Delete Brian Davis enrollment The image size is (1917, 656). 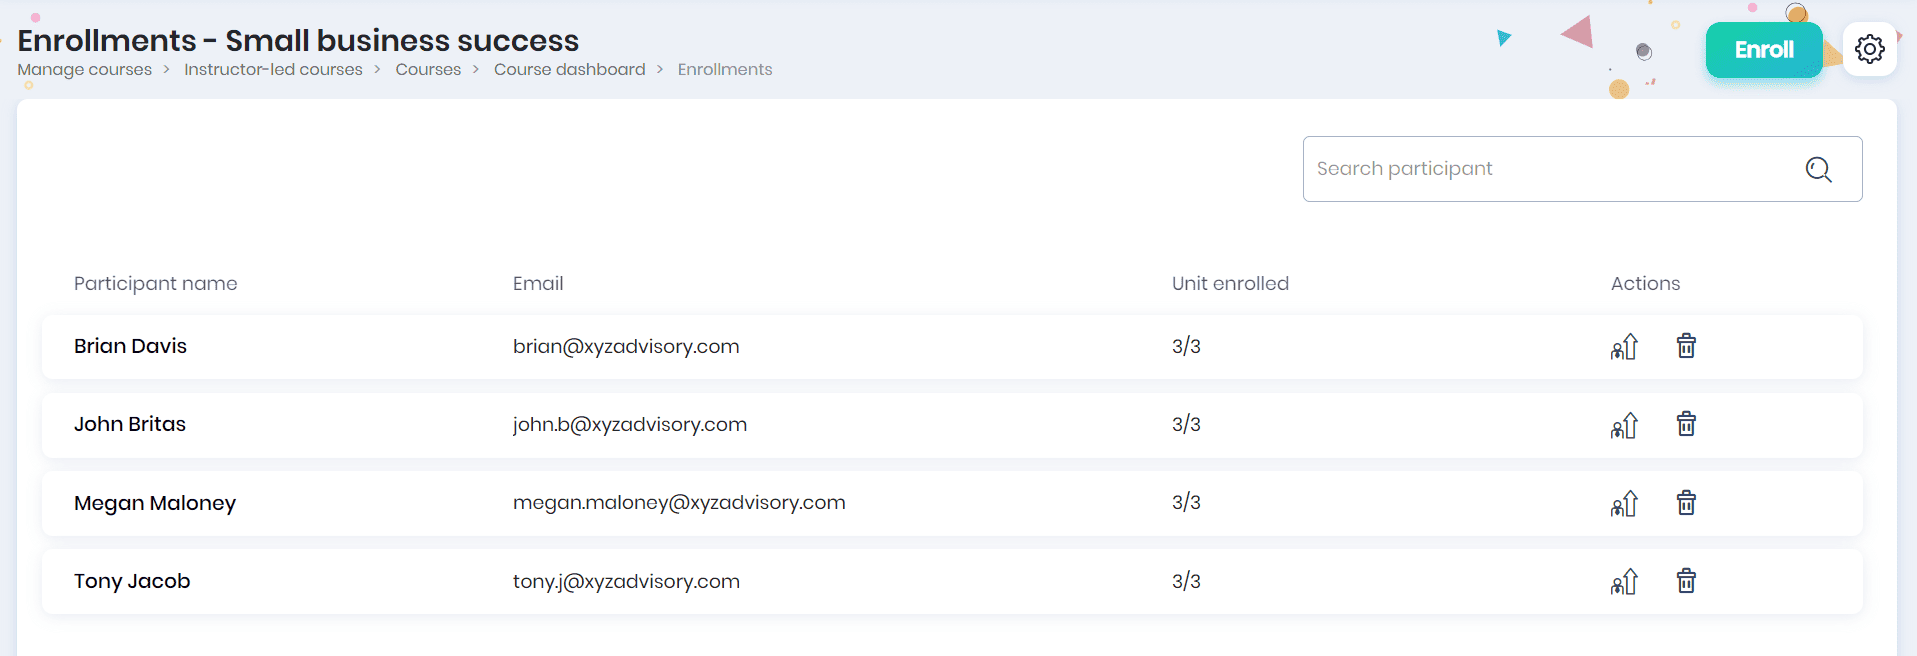pos(1686,346)
